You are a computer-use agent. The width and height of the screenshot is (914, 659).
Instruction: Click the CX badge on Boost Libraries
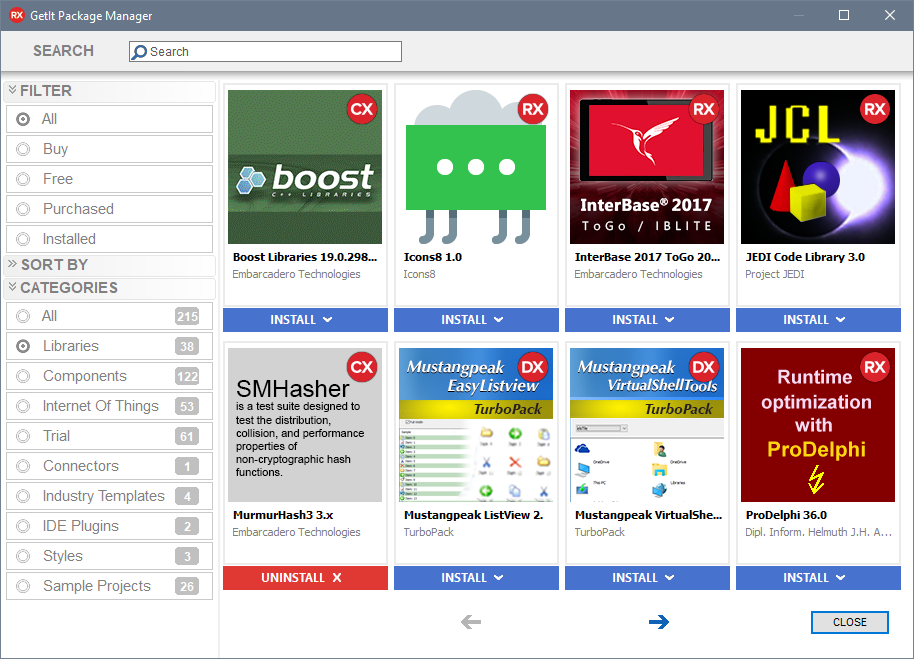362,109
